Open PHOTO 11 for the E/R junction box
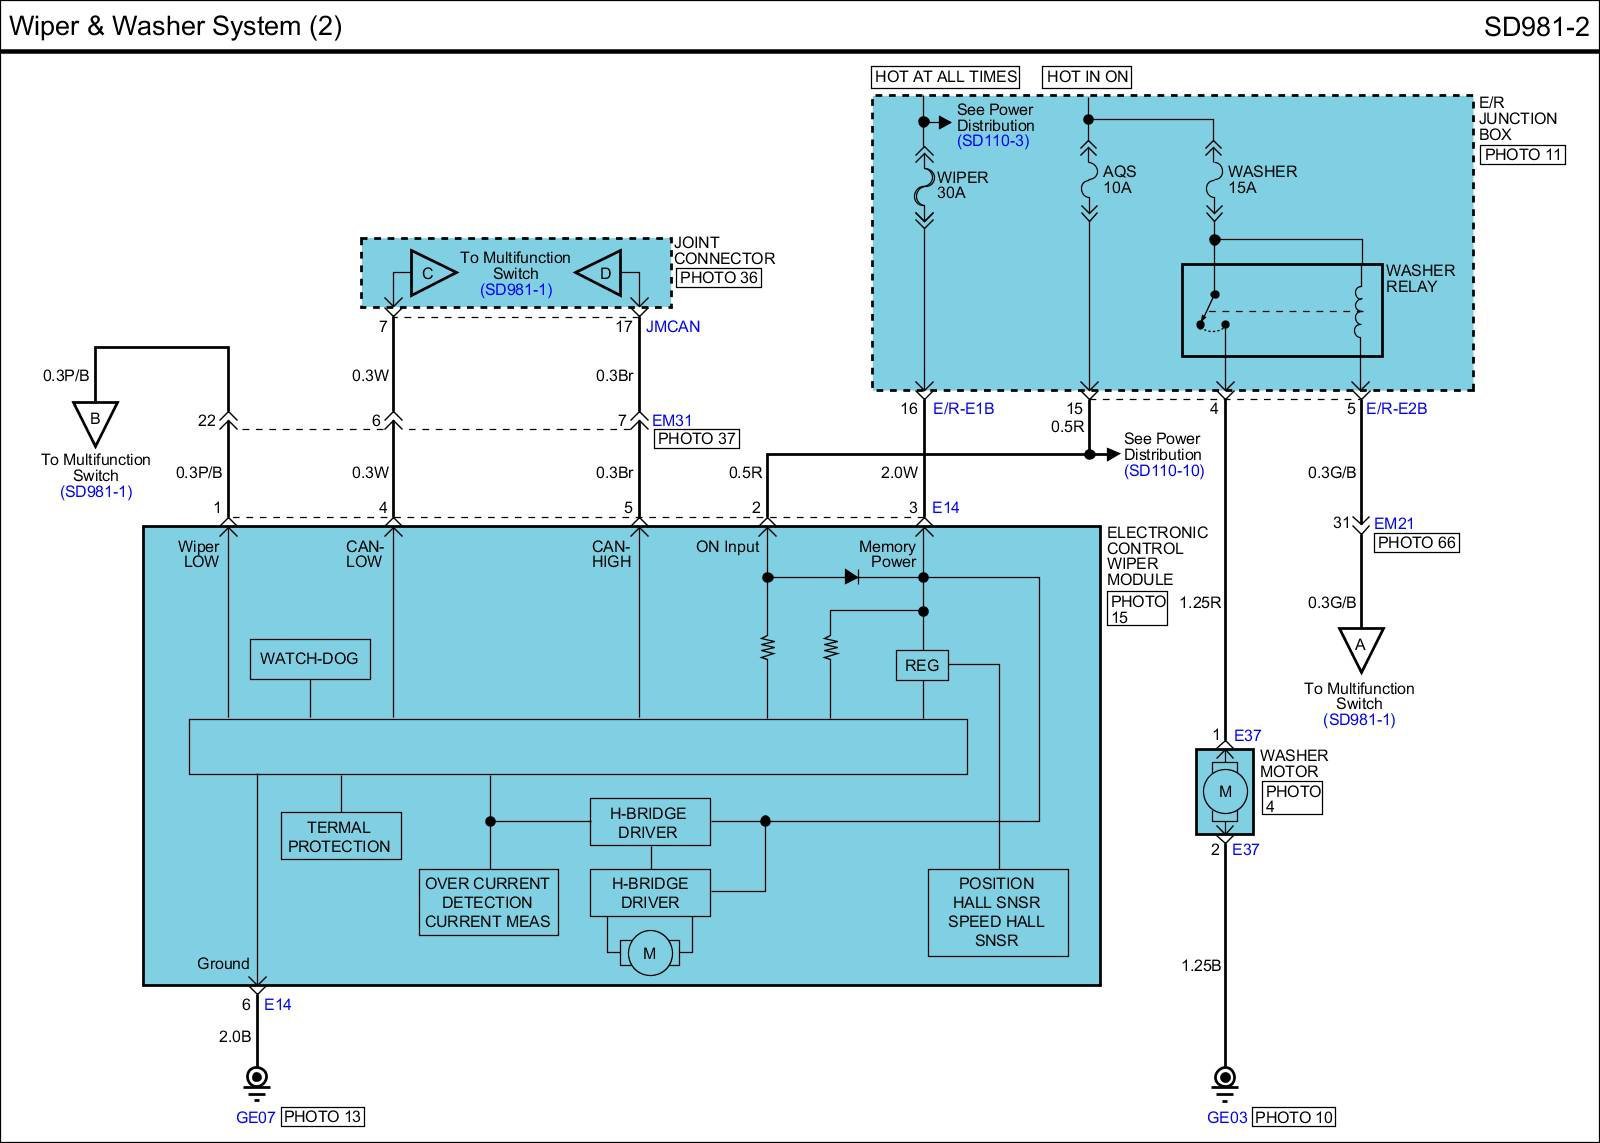The image size is (1600, 1143). [1521, 155]
